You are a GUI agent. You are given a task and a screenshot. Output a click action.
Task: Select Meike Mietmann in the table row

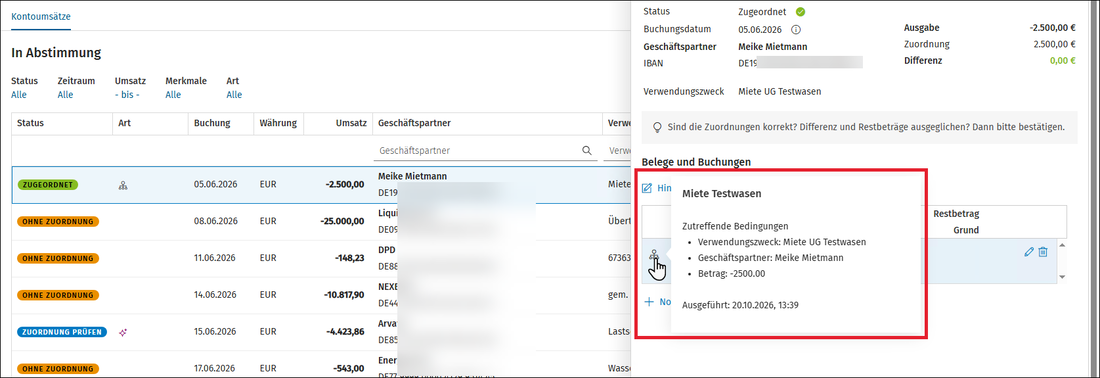coord(412,176)
